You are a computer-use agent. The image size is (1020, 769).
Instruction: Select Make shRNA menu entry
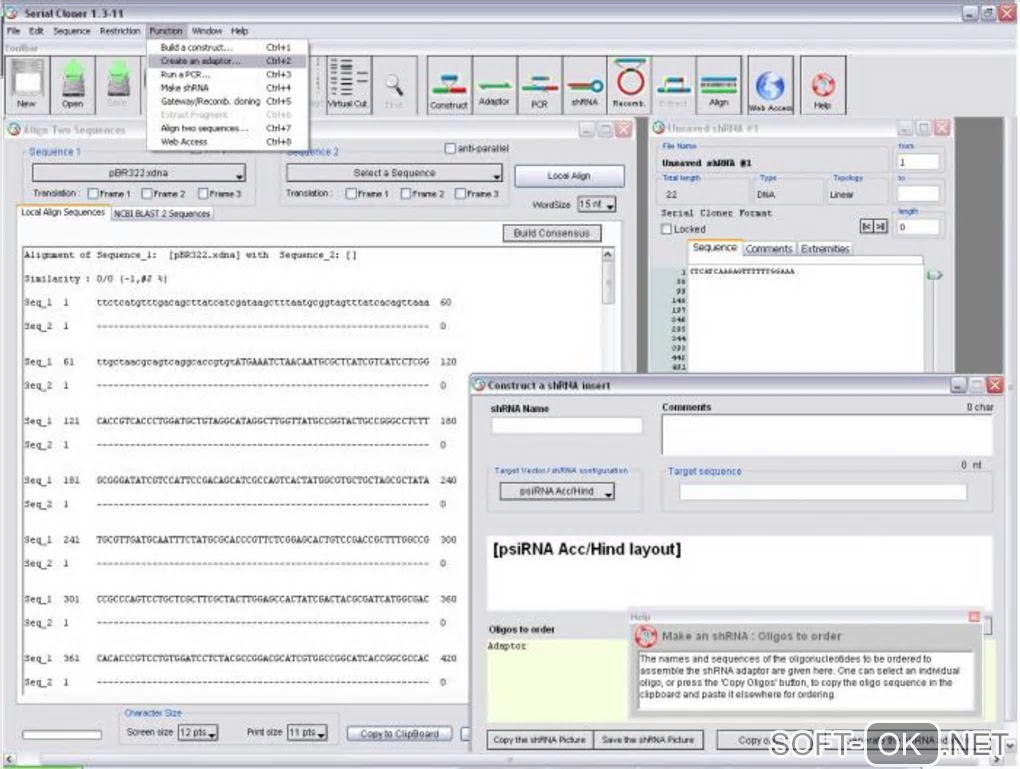[226, 88]
